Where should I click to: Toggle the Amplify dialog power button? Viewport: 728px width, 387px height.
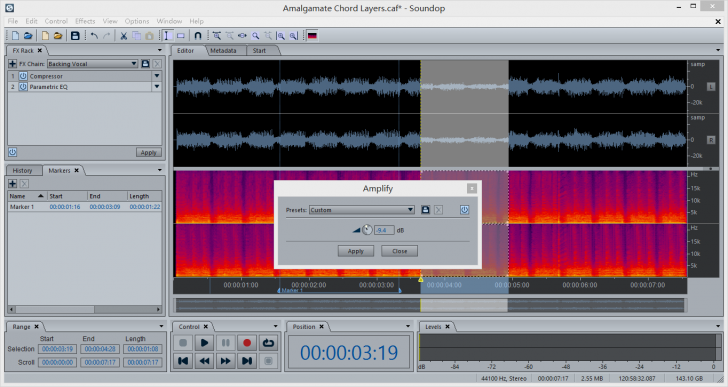(x=464, y=210)
